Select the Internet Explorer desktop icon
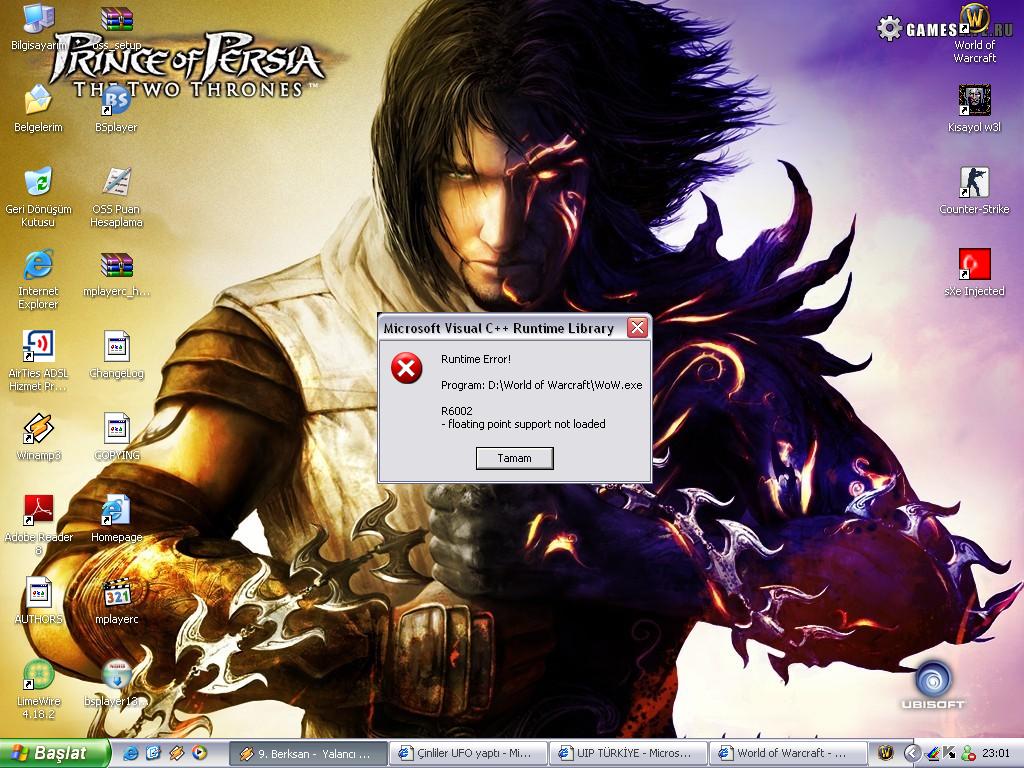This screenshot has height=768, width=1024. point(38,266)
